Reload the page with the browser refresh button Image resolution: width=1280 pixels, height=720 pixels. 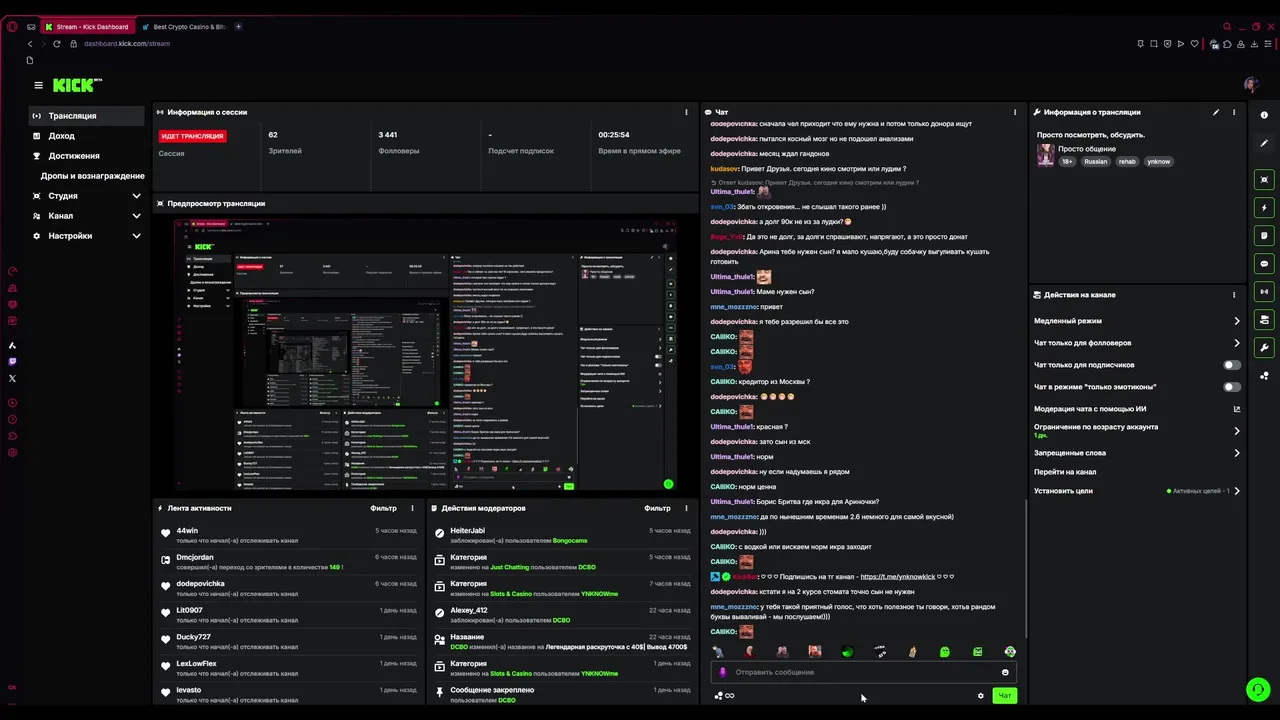coord(56,44)
